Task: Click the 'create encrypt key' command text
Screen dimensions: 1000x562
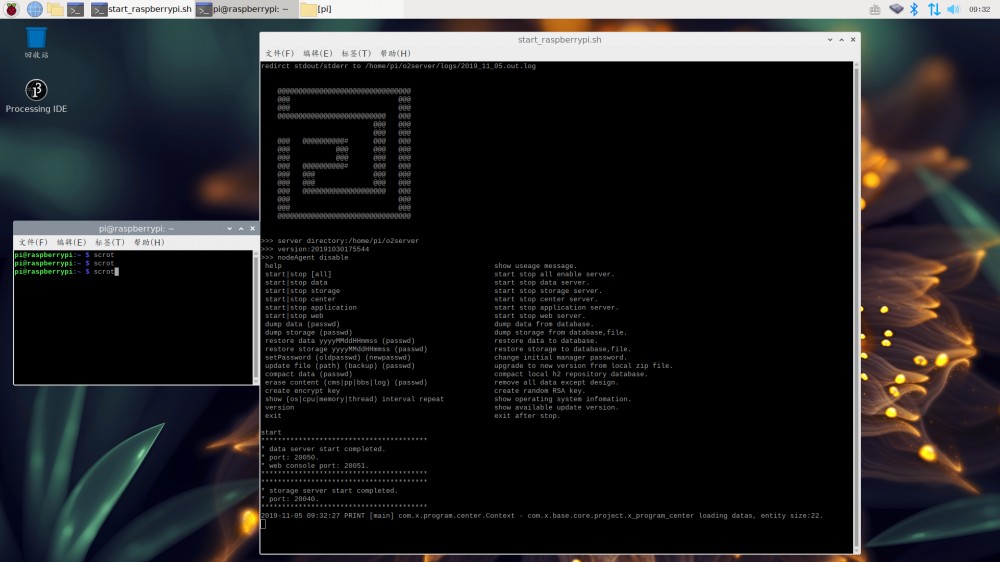Action: pyautogui.click(x=302, y=390)
